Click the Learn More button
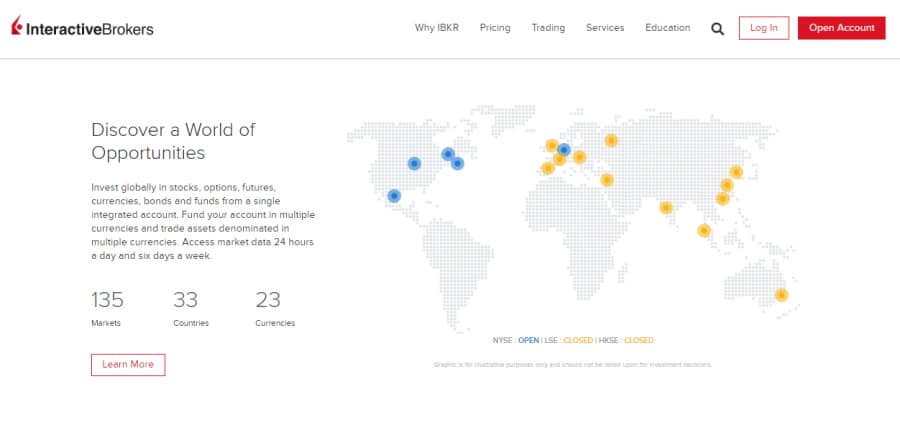This screenshot has height=438, width=900. 128,365
